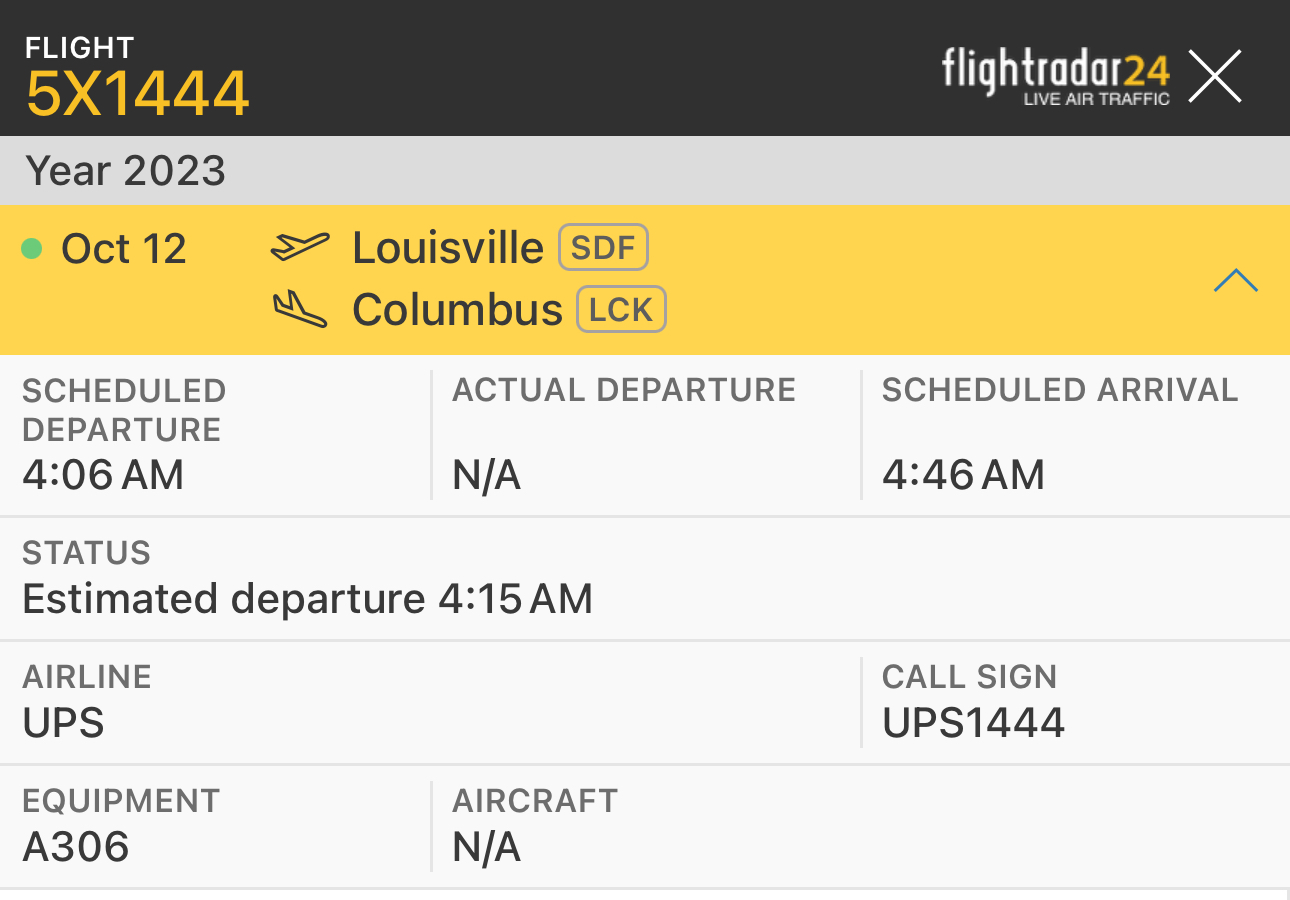
Task: Click the green live status dot
Action: pyautogui.click(x=32, y=248)
